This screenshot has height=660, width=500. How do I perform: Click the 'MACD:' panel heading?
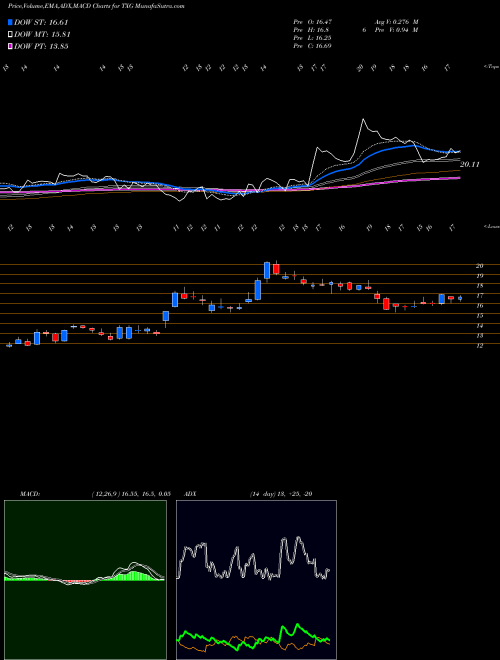tap(30, 494)
